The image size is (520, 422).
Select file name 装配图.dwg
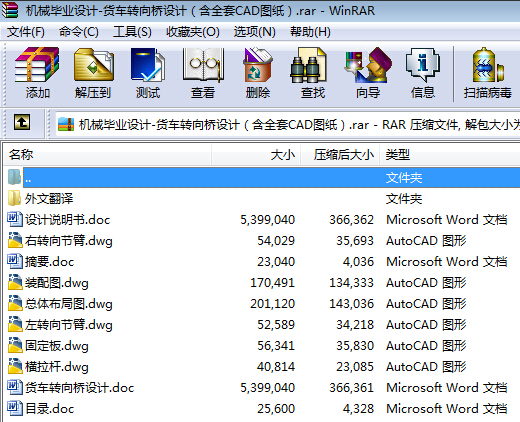[57, 283]
